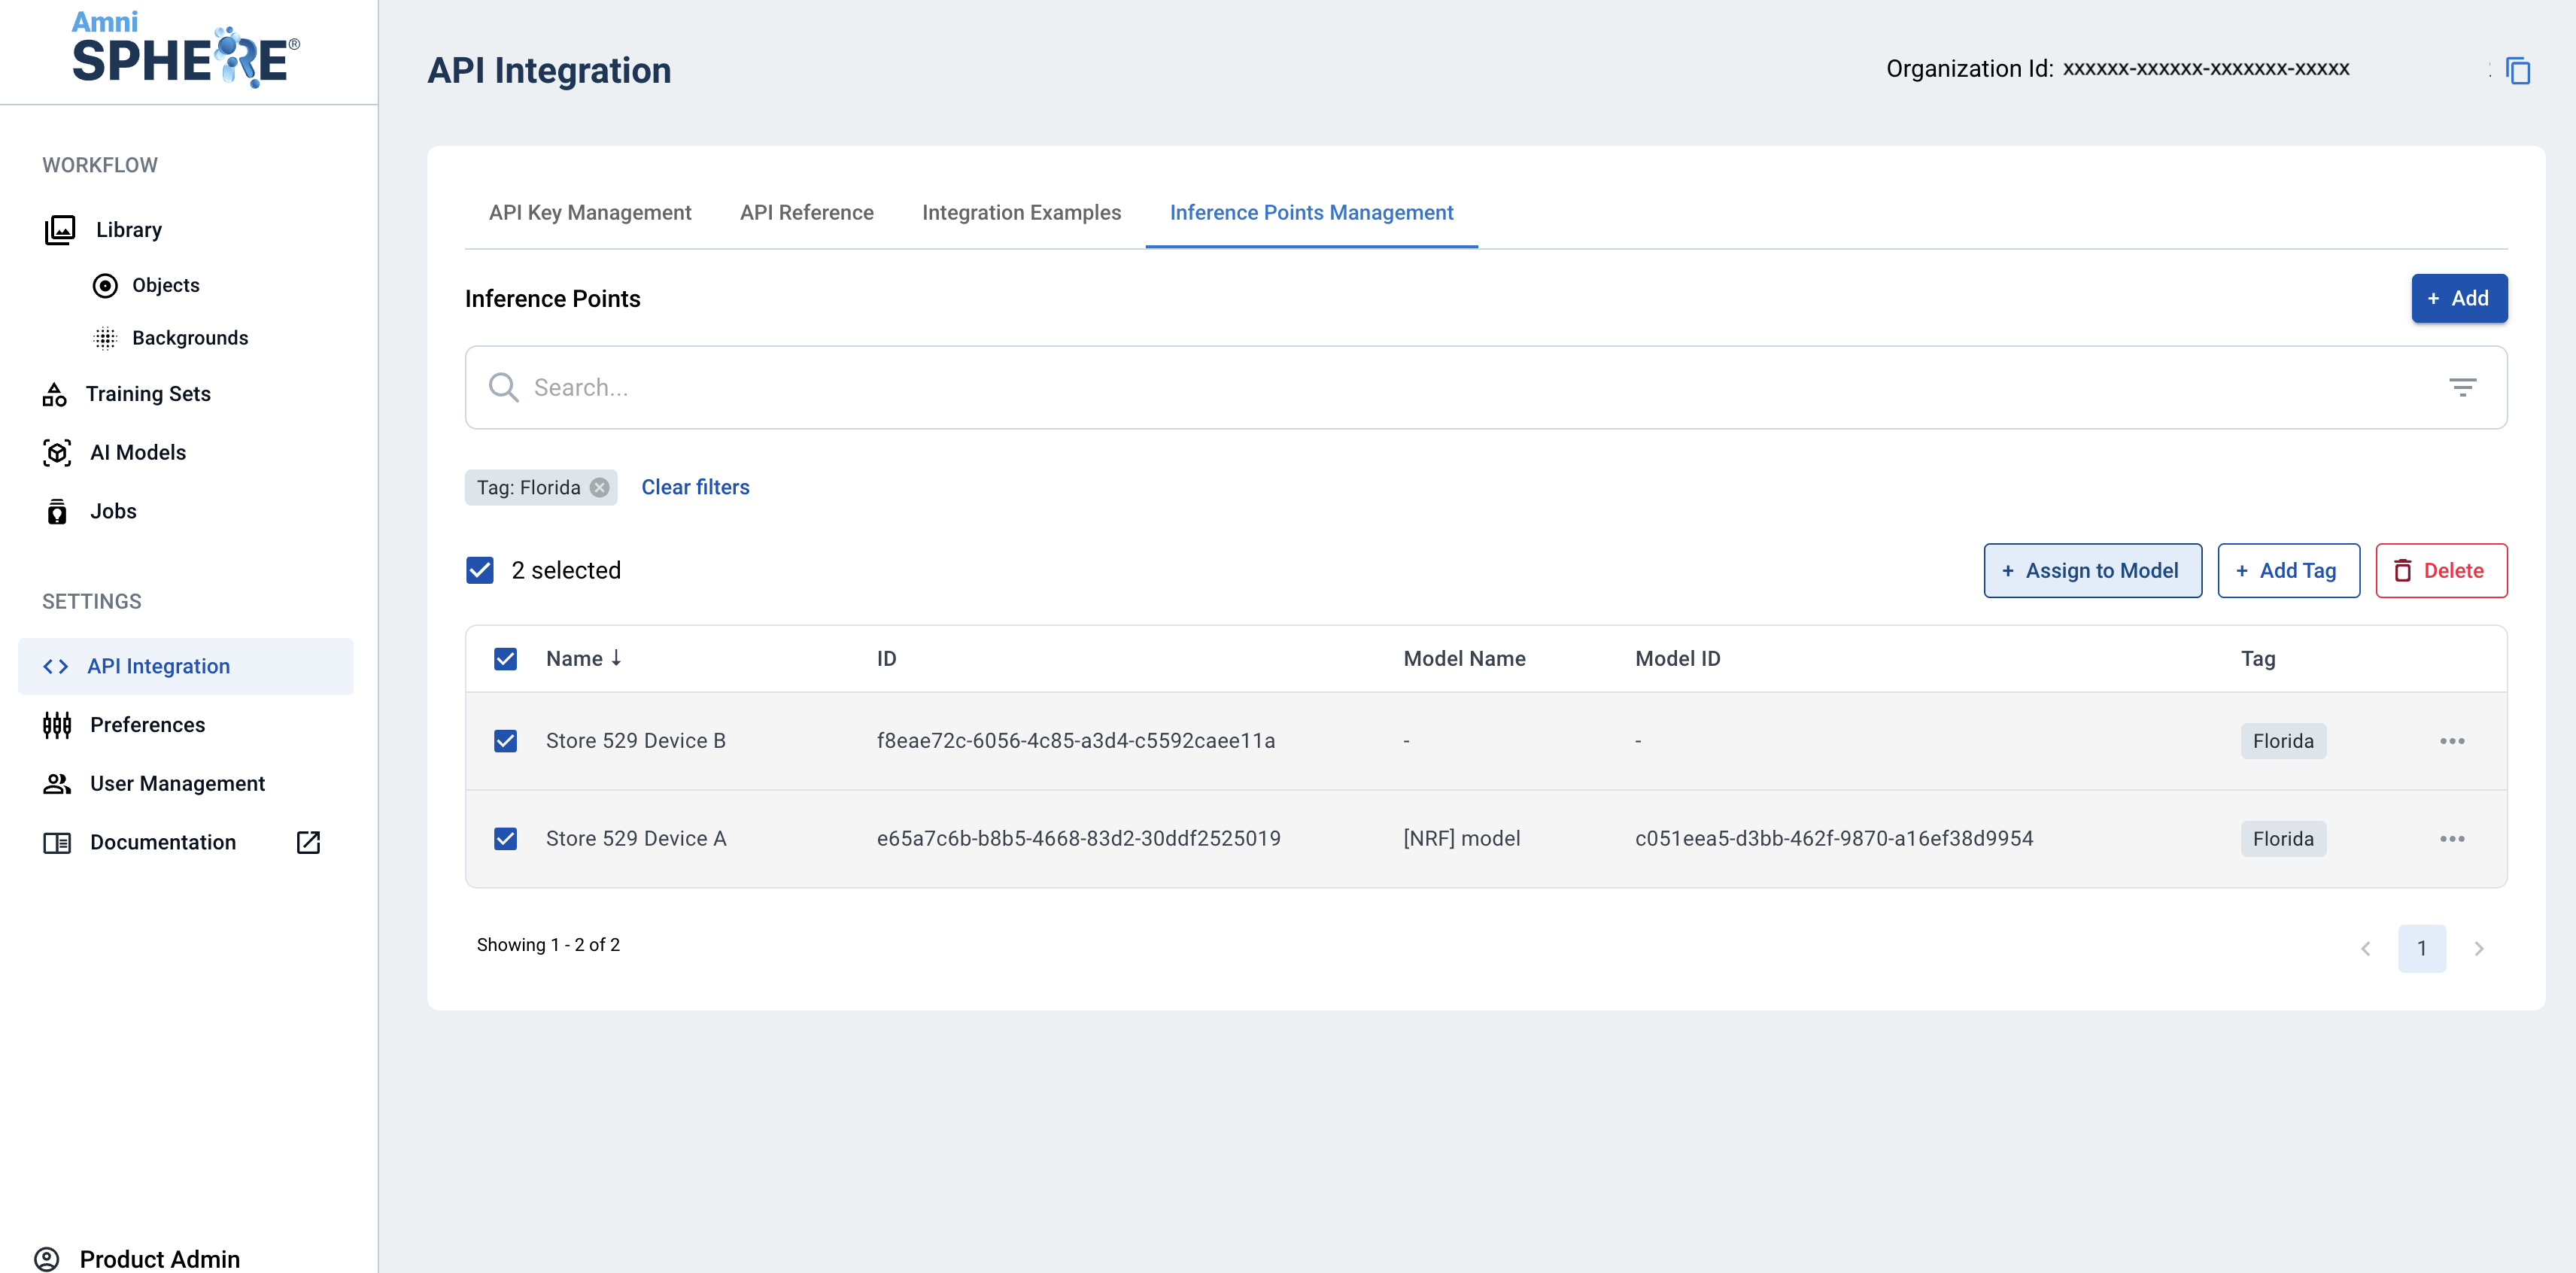This screenshot has height=1273, width=2576.
Task: Open Preferences settings
Action: (x=147, y=725)
